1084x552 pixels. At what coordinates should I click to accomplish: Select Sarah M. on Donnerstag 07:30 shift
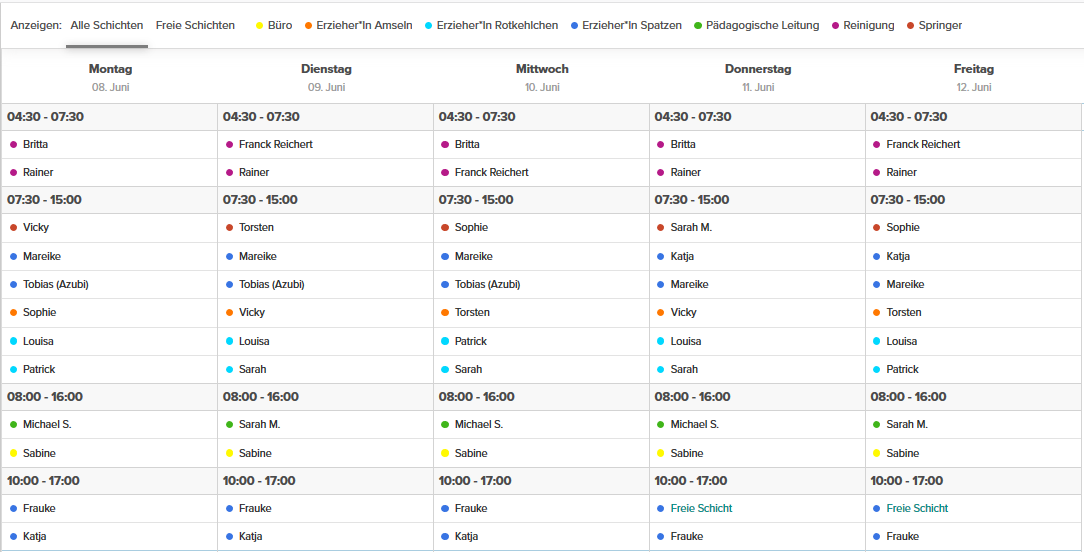point(691,227)
